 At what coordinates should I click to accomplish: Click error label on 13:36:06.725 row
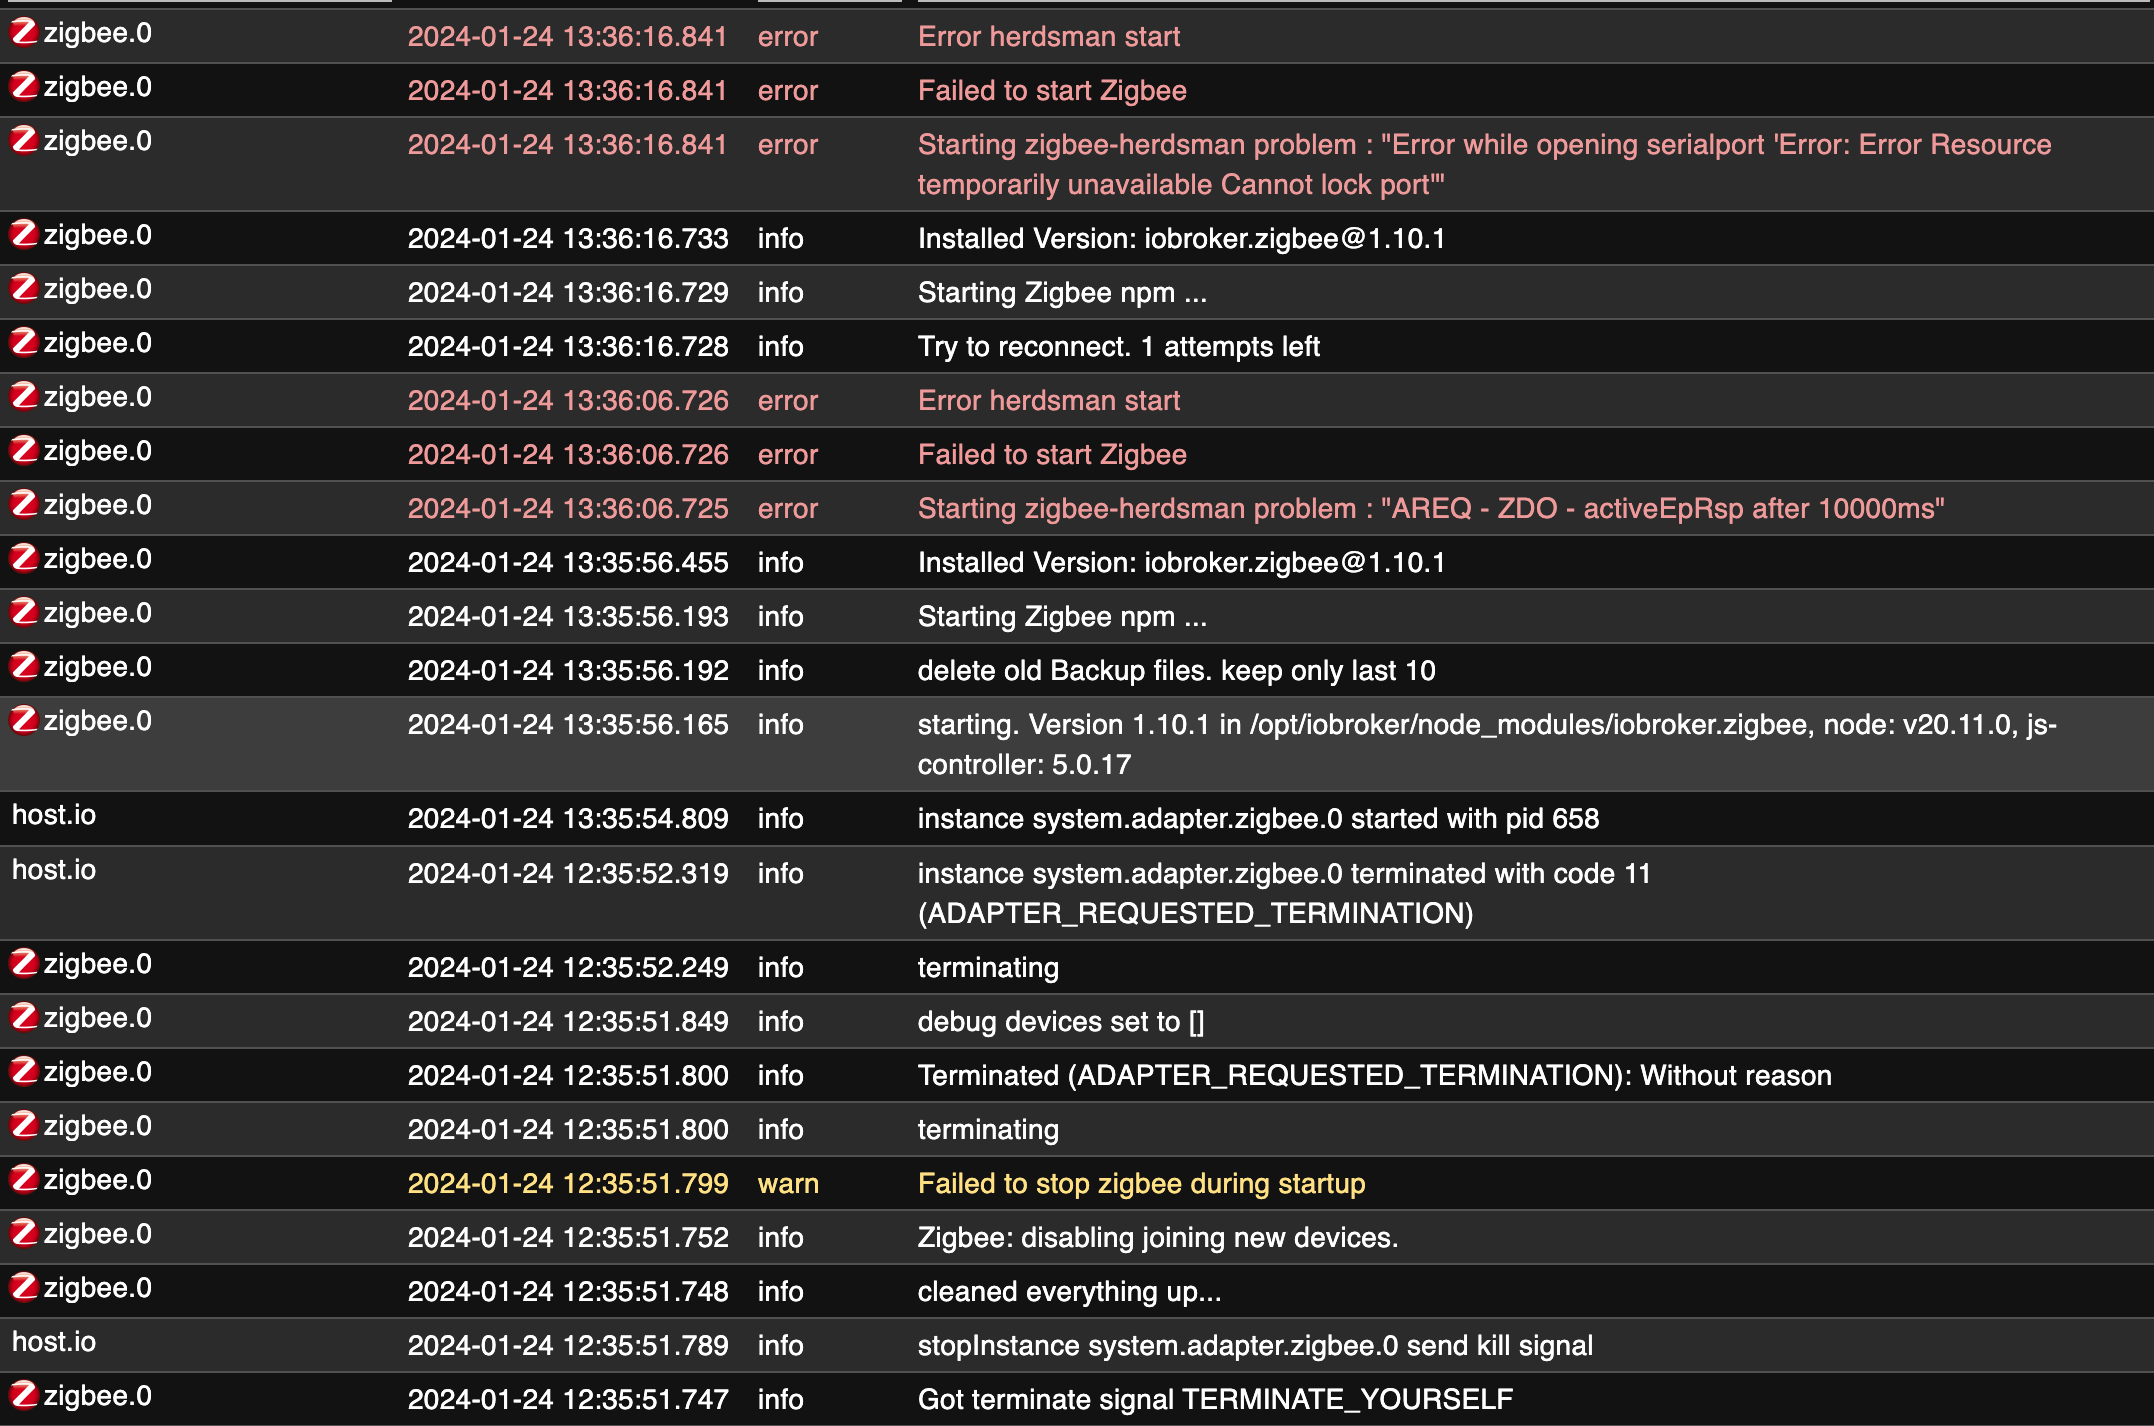[788, 509]
